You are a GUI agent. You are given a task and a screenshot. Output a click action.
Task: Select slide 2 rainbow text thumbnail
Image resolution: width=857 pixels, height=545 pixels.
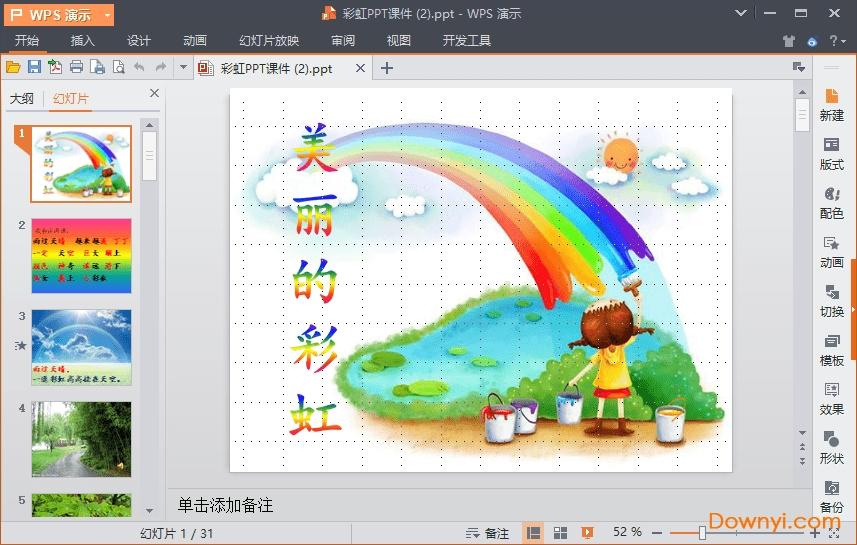click(81, 256)
